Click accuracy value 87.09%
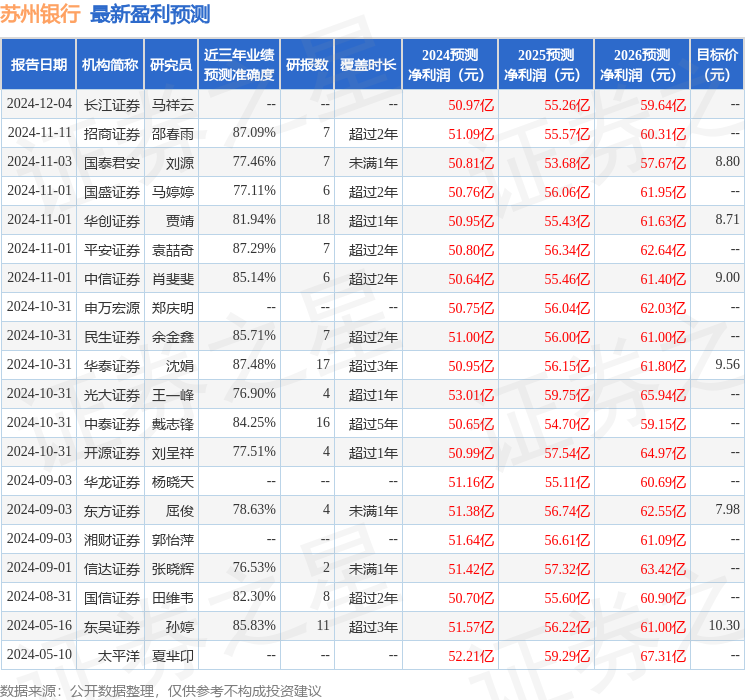 [254, 133]
